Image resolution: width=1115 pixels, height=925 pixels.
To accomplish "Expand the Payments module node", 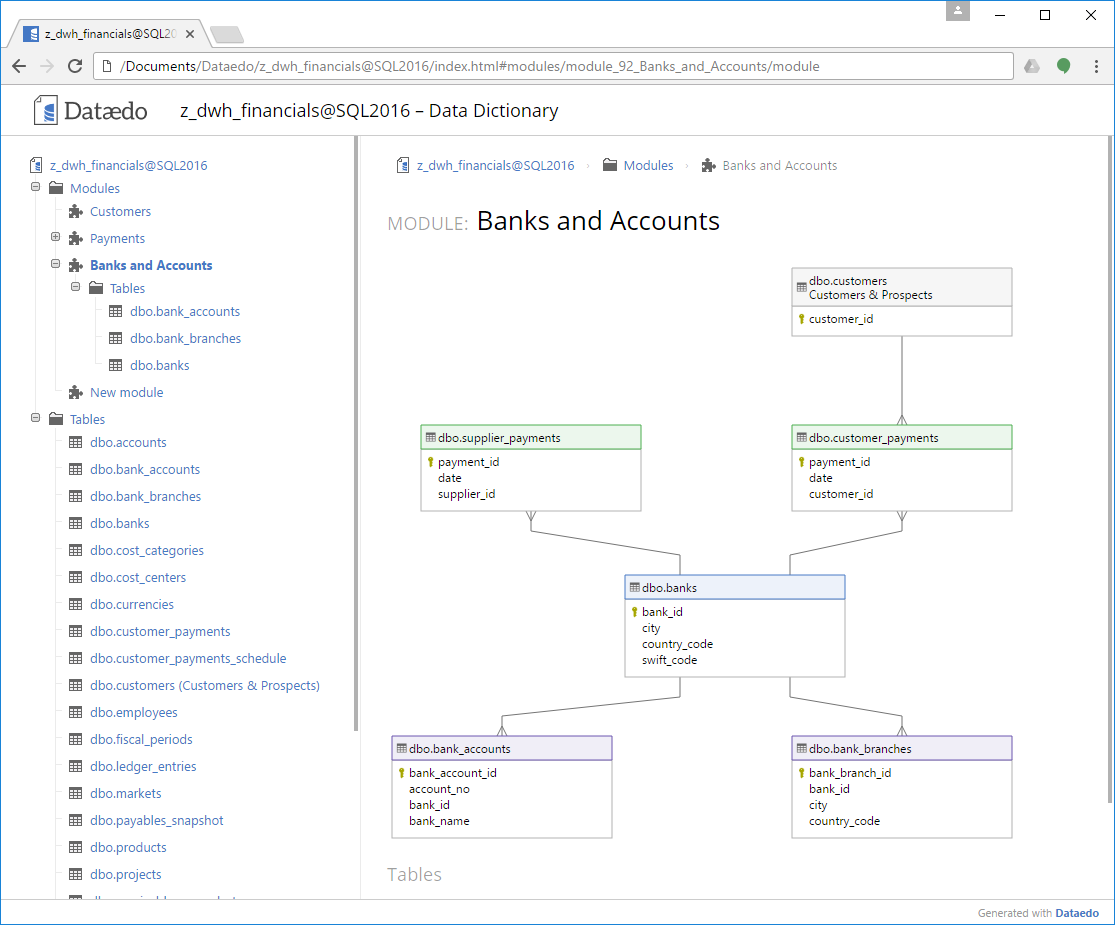I will [x=55, y=237].
